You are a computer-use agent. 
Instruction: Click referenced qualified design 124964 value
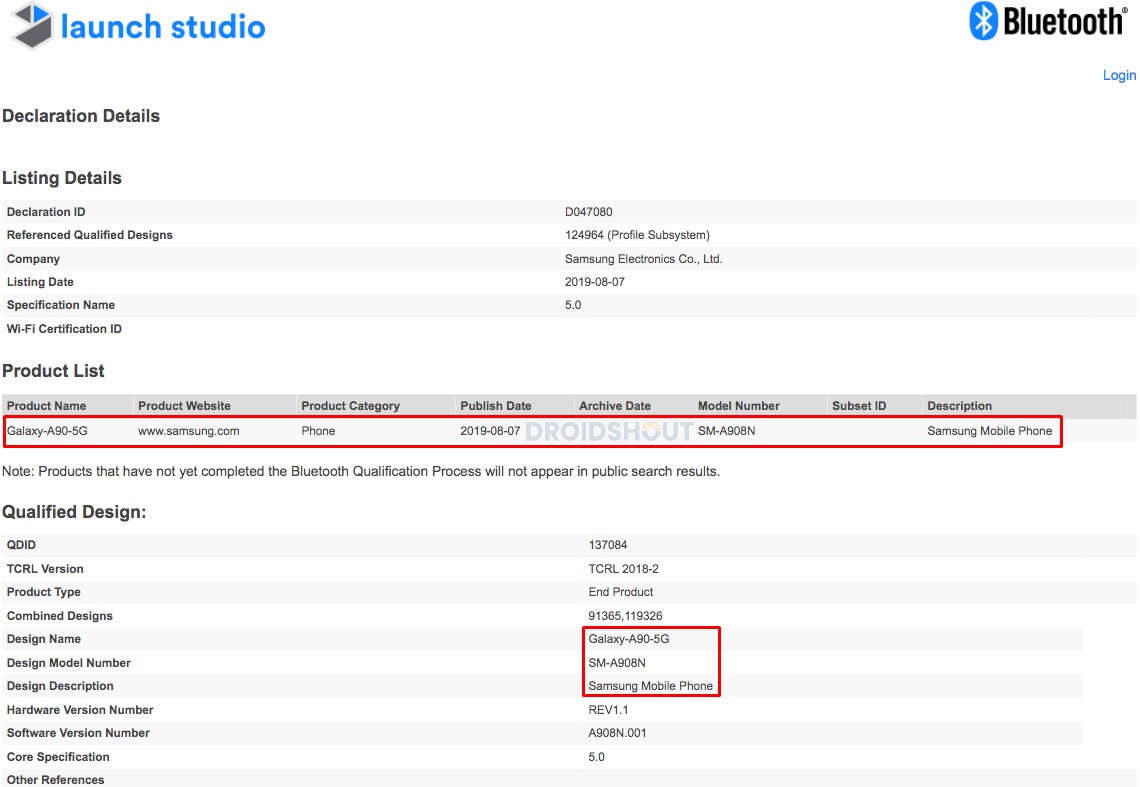coord(636,235)
